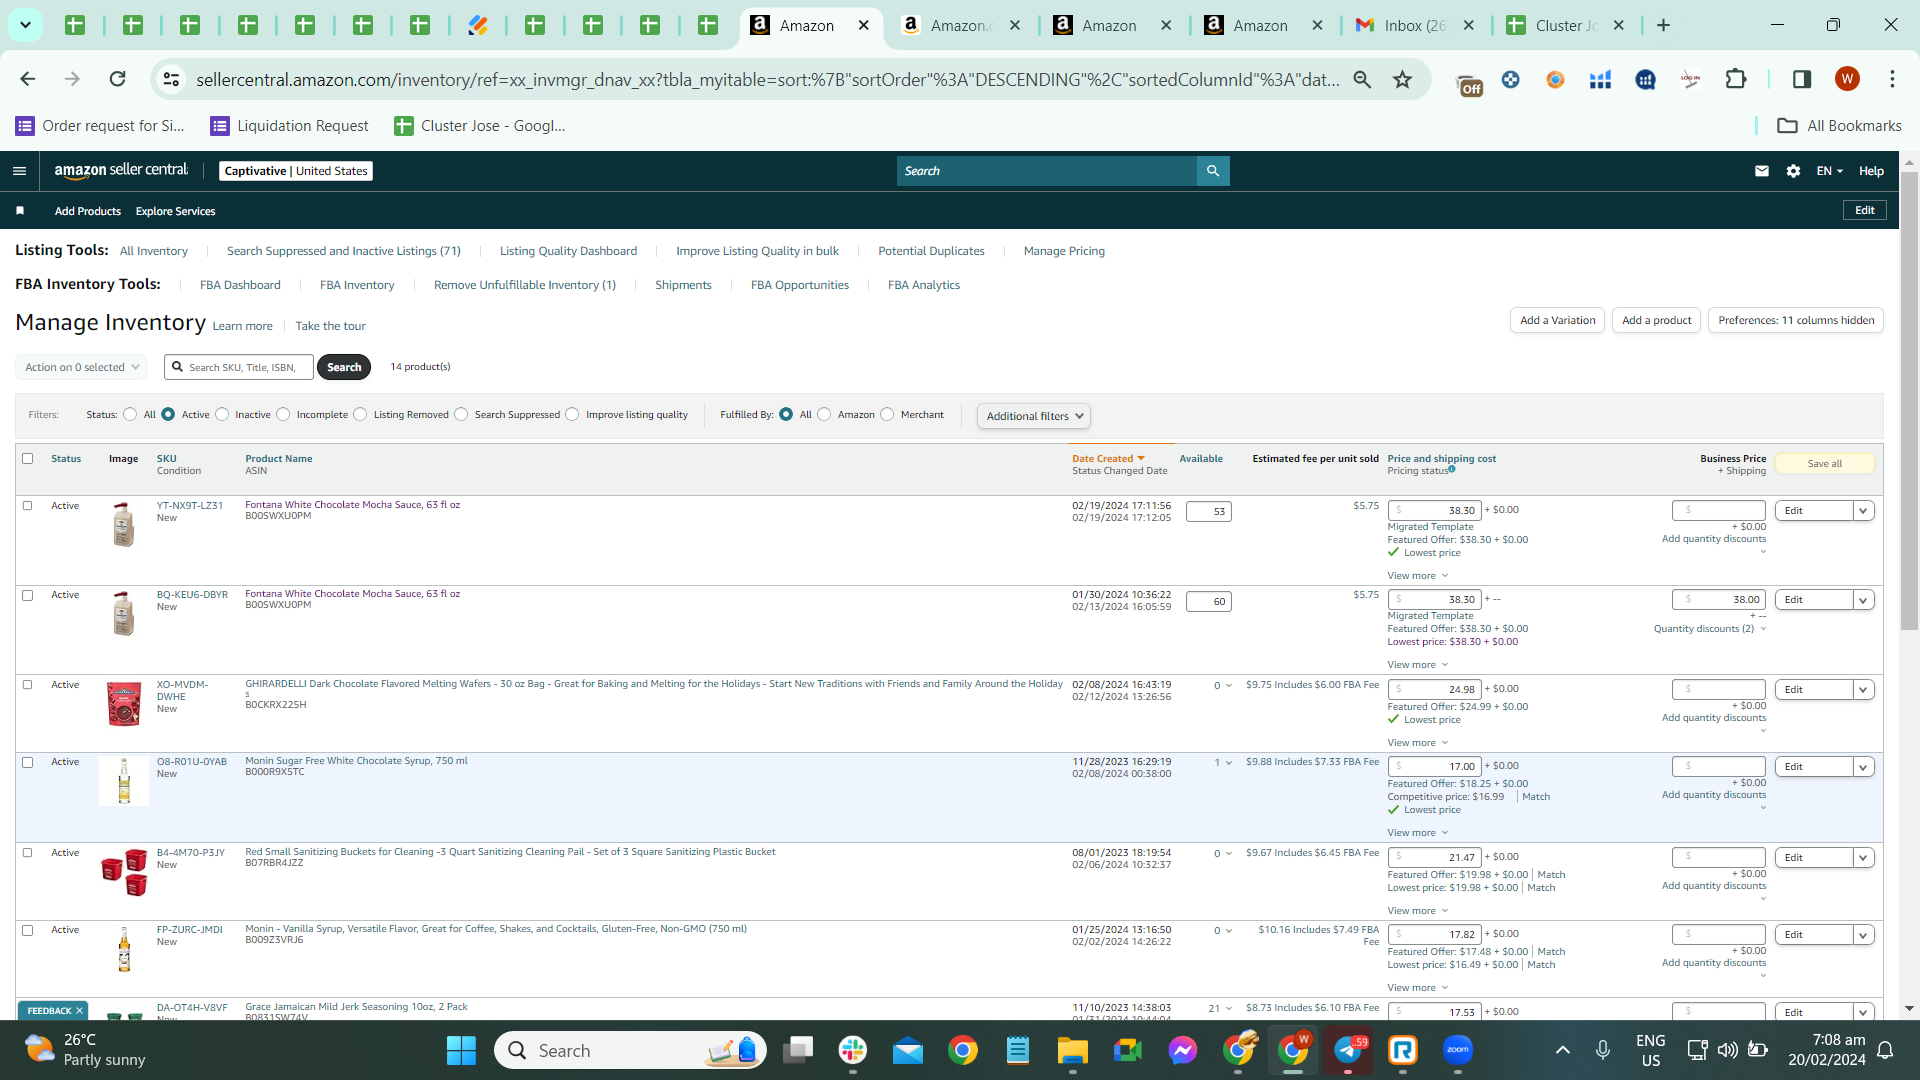The width and height of the screenshot is (1920, 1080).
Task: Open File Explorer from the taskbar
Action: pos(1073,1051)
